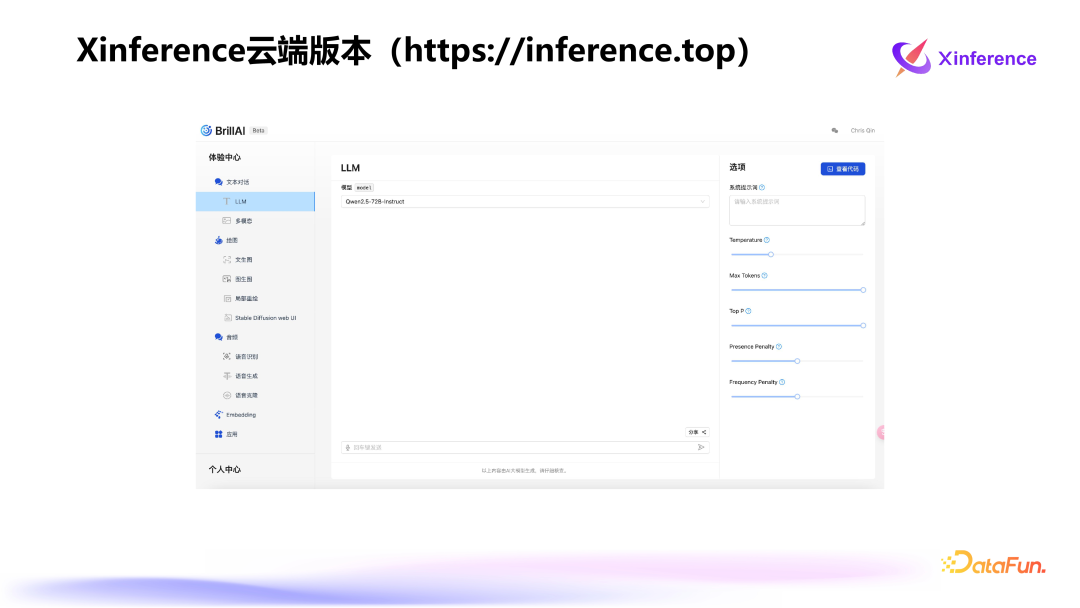Select Stable Diffusion web UI in sidebar
This screenshot has width=1080, height=608.
[x=265, y=318]
